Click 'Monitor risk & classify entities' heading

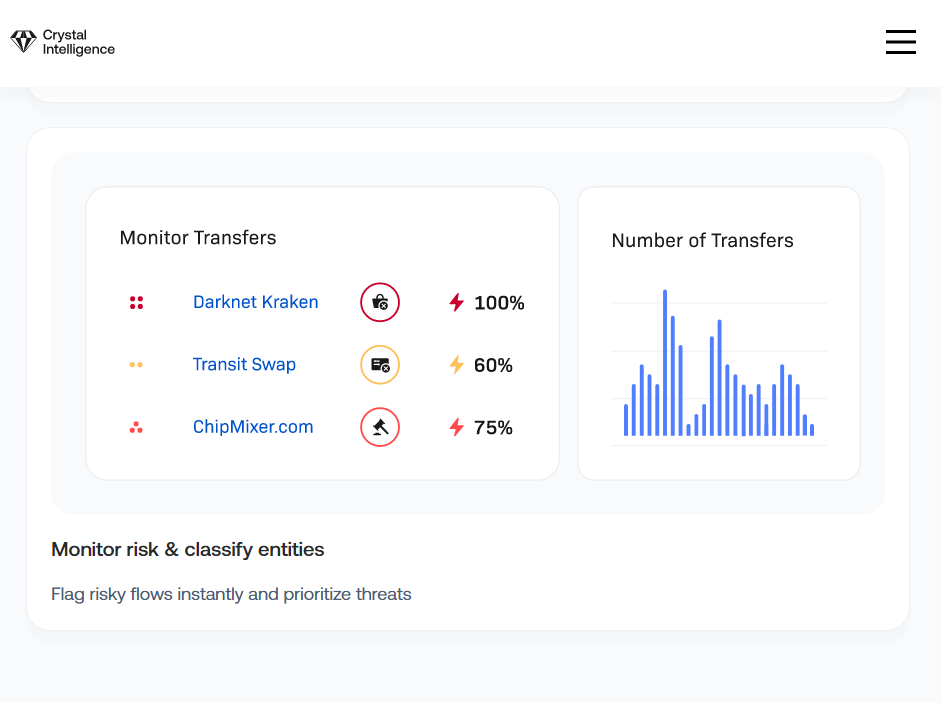[187, 549]
